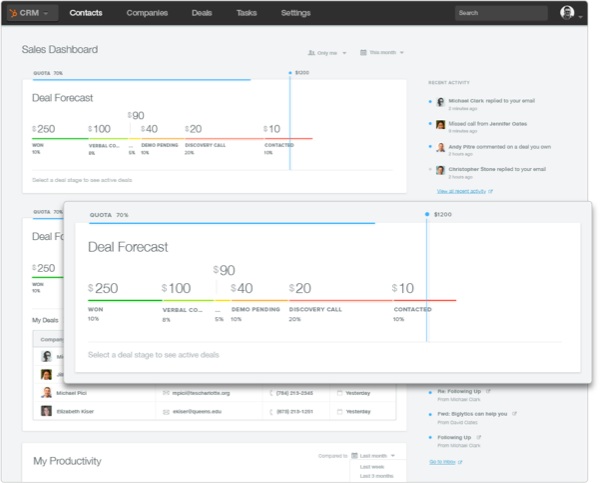Go to the Companies tab
Image resolution: width=600 pixels, height=483 pixels.
pyautogui.click(x=147, y=13)
